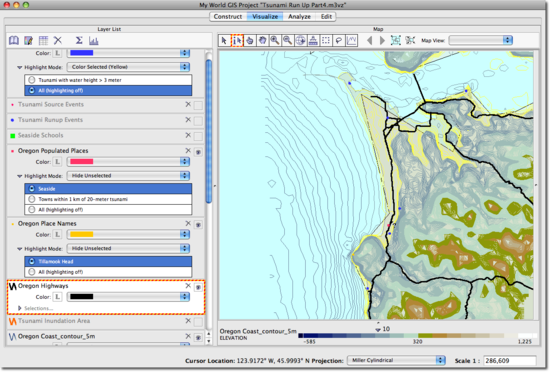Screen dimensions: 550x372
Task: Open the attribute table grid icon
Action: [x=43, y=41]
